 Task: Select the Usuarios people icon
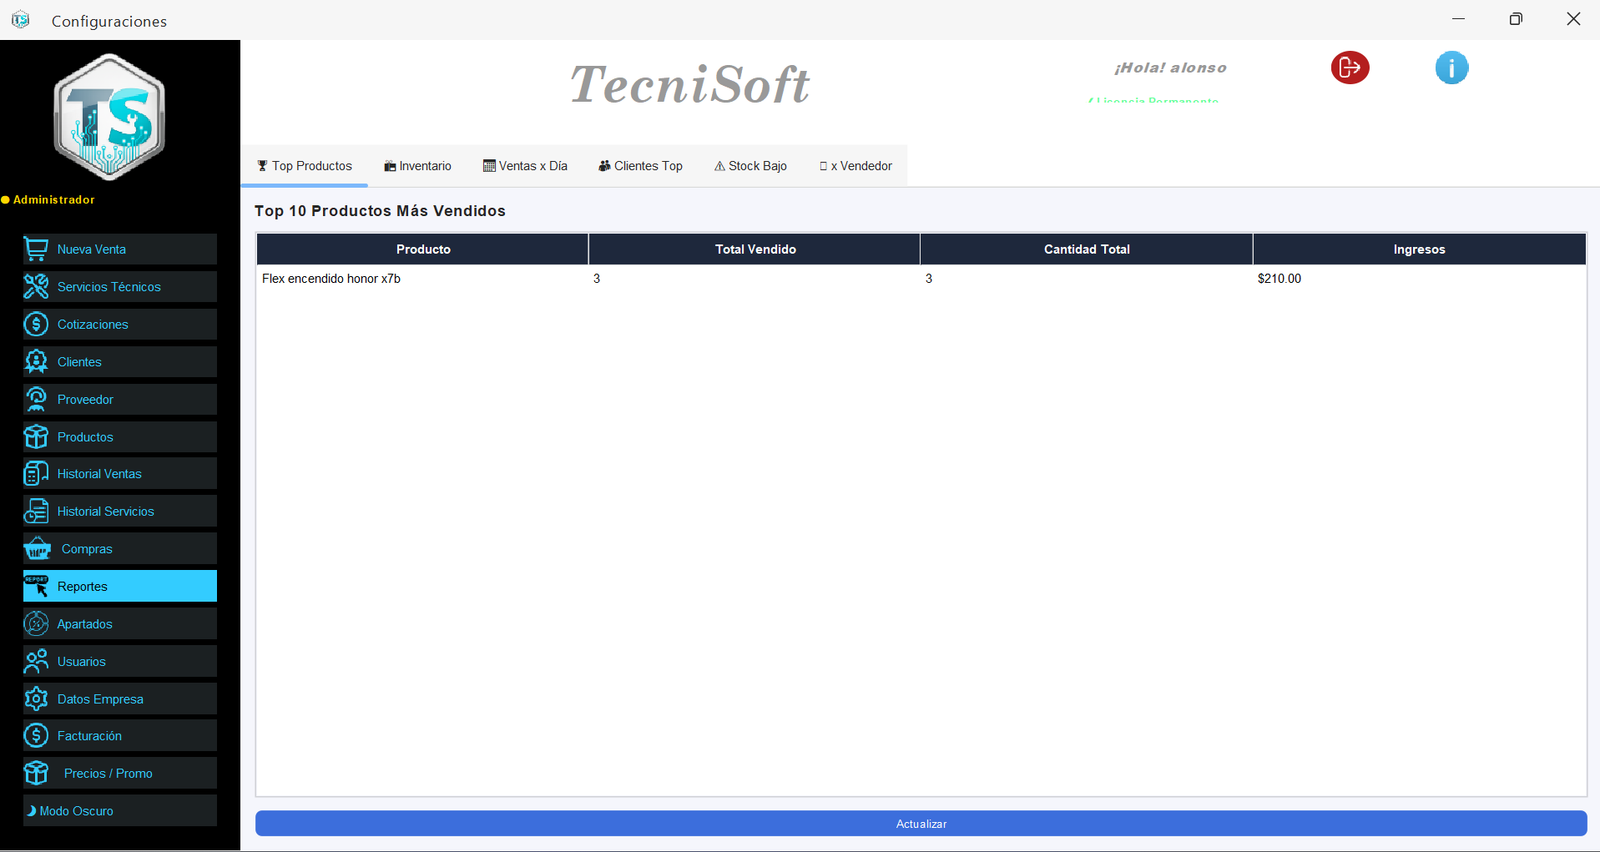(x=36, y=661)
